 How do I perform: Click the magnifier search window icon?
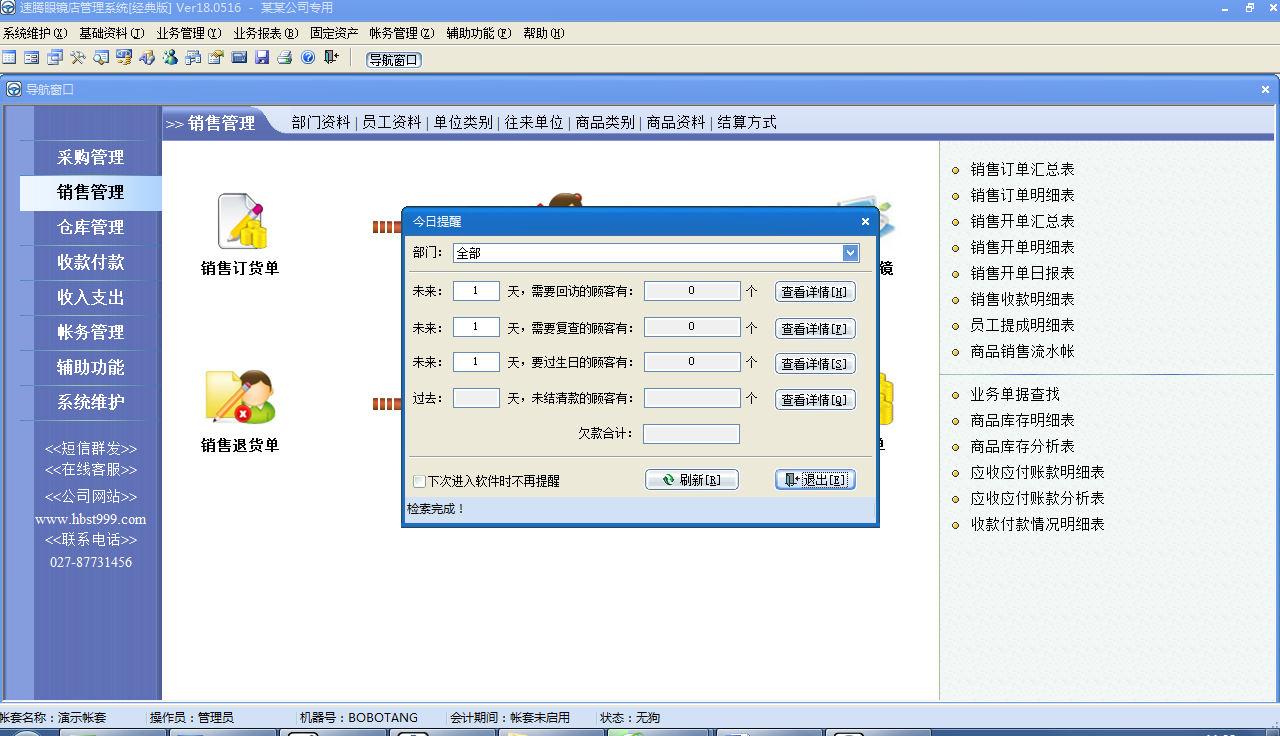[x=101, y=58]
